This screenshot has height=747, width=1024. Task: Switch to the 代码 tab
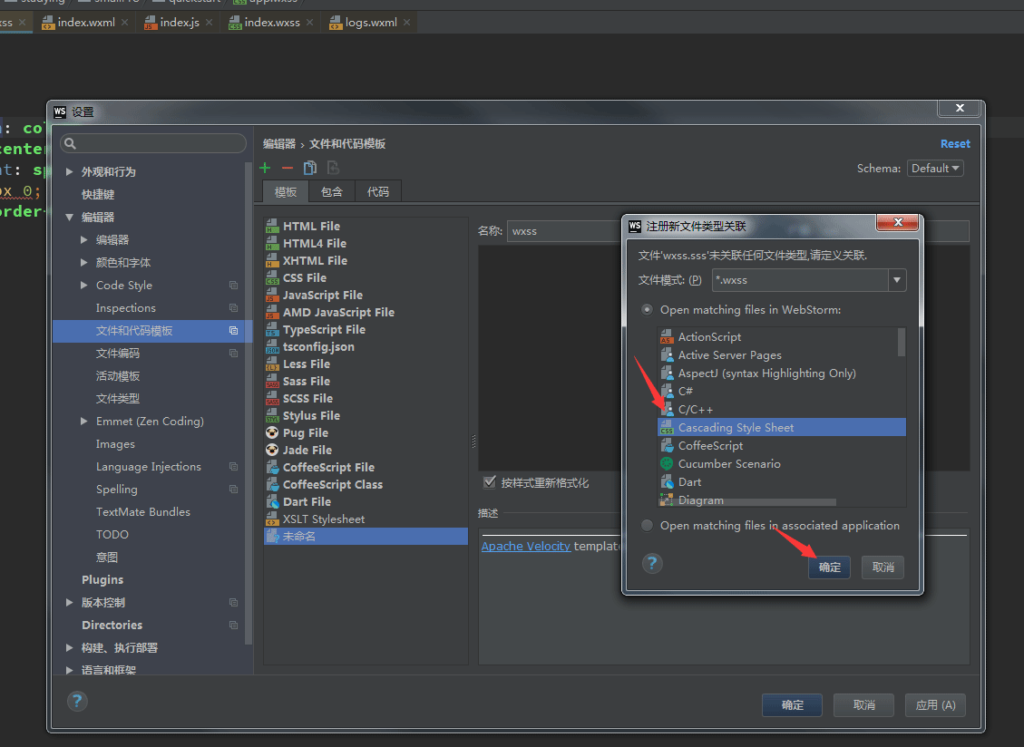[377, 191]
